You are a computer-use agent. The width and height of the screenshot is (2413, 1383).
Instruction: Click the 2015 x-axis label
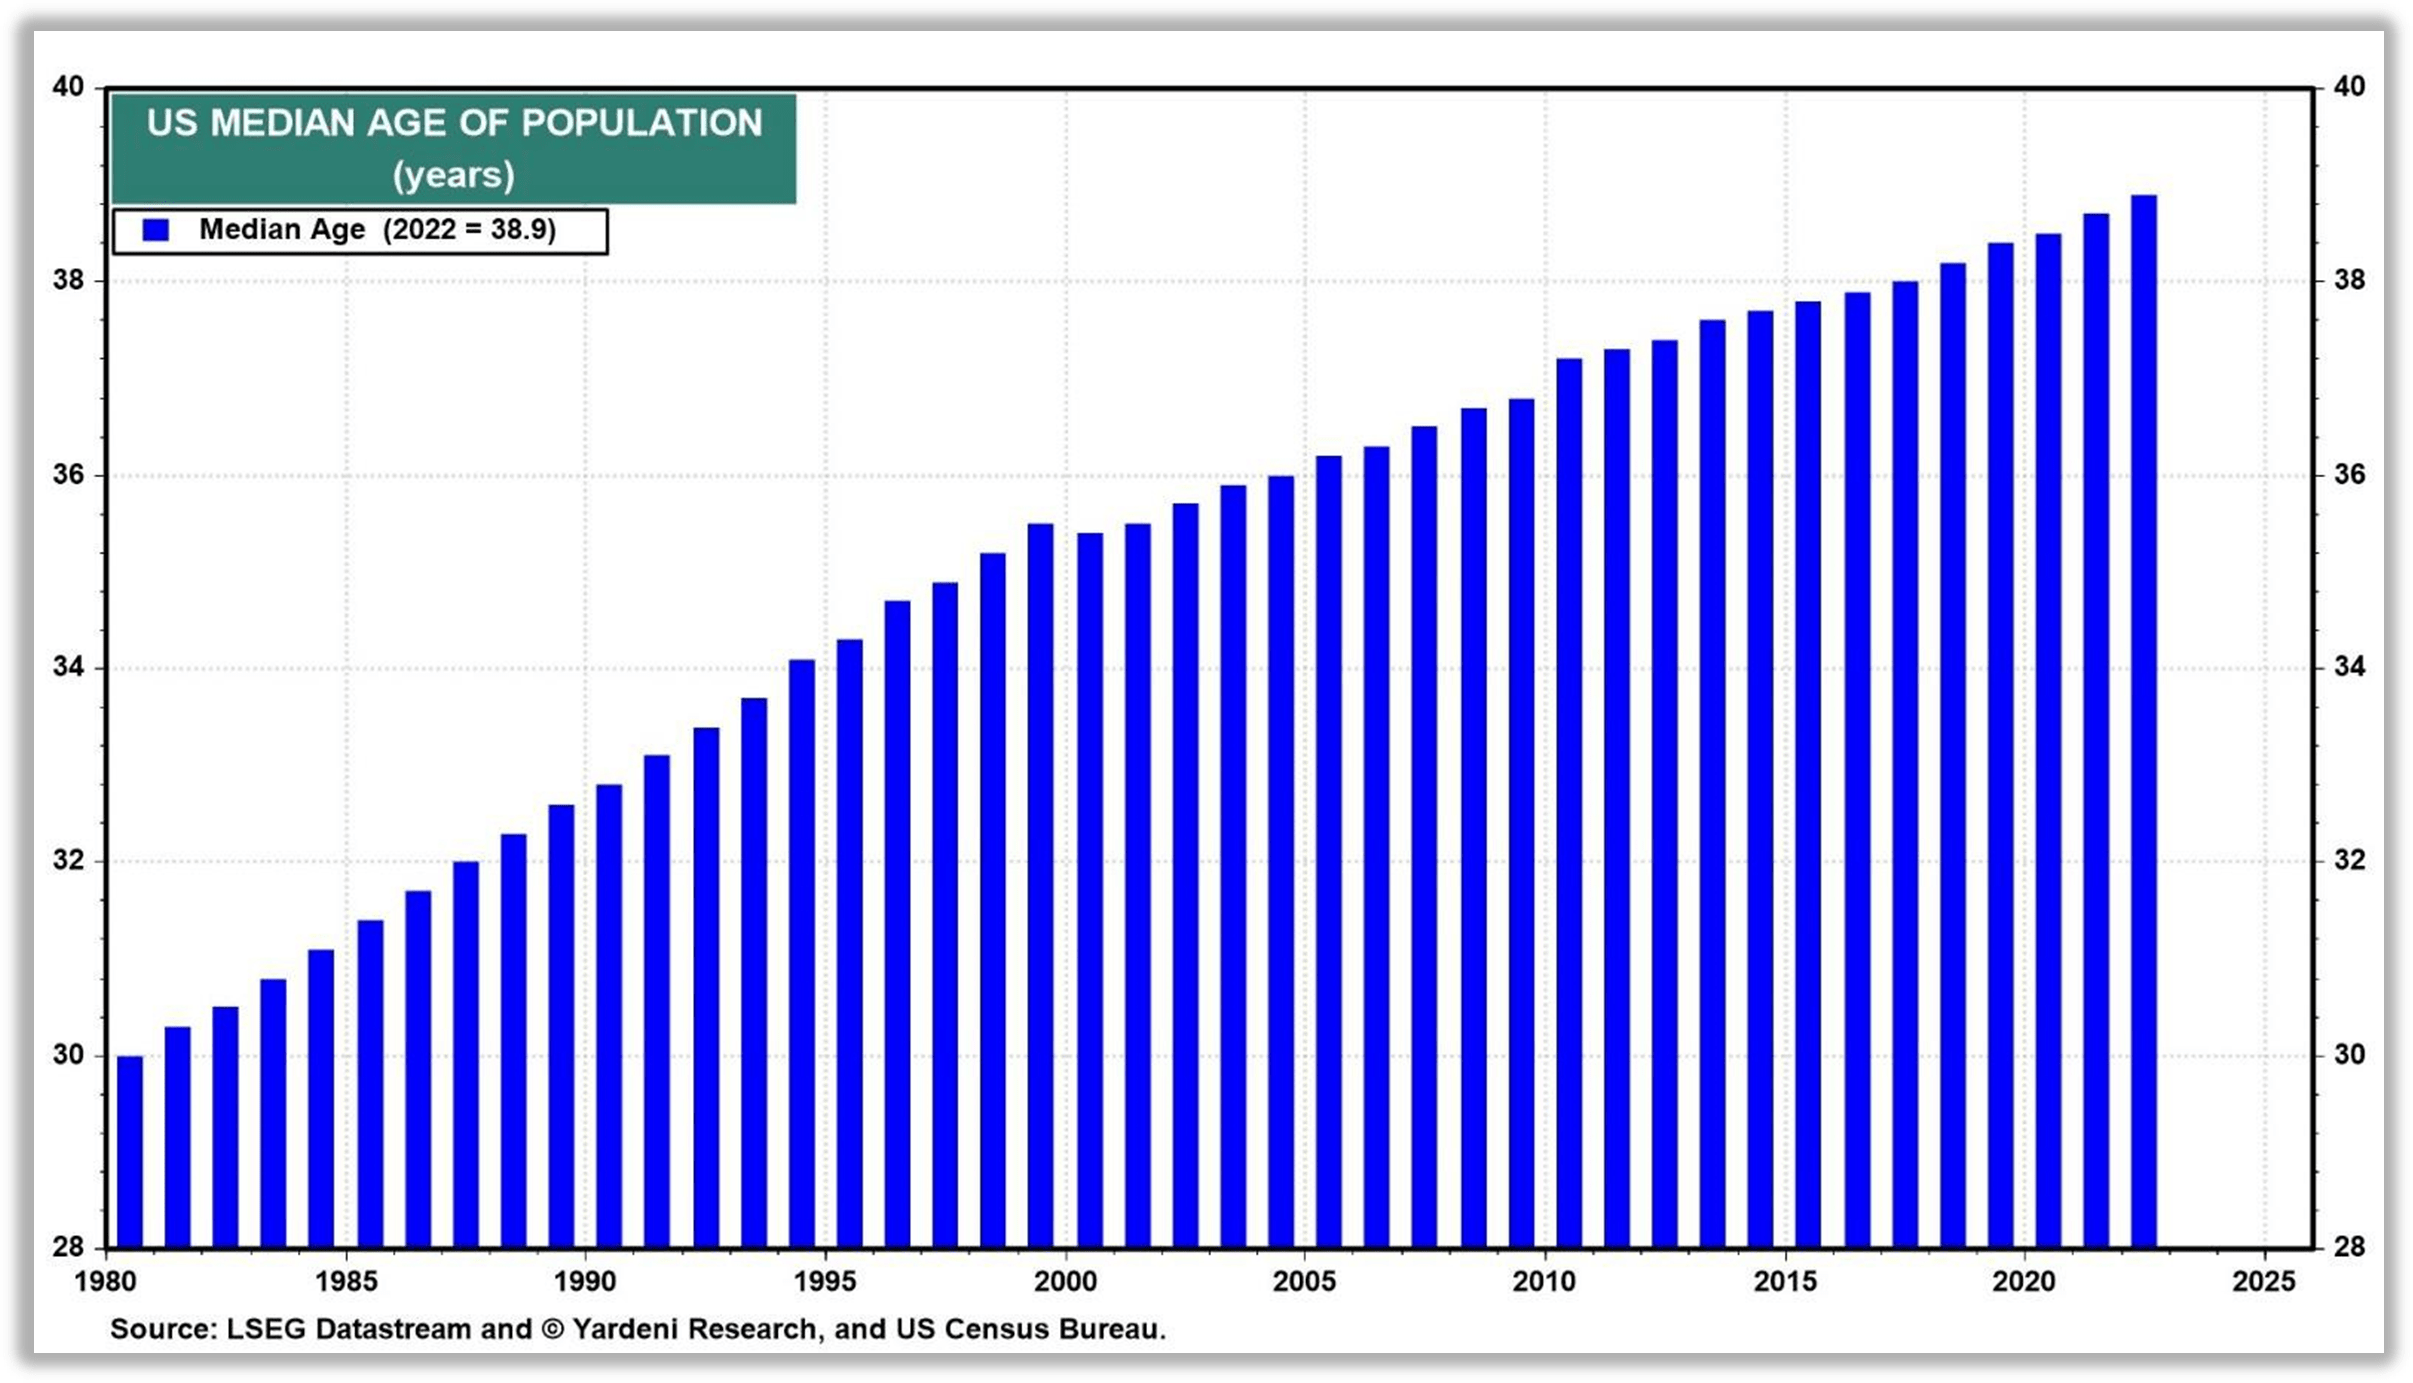point(1785,1281)
